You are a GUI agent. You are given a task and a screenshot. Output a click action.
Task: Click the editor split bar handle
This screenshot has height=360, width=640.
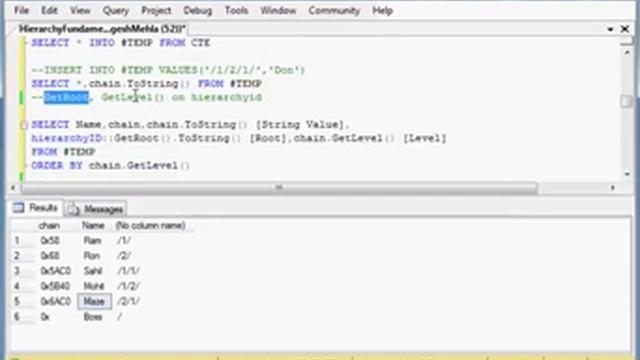click(x=627, y=41)
